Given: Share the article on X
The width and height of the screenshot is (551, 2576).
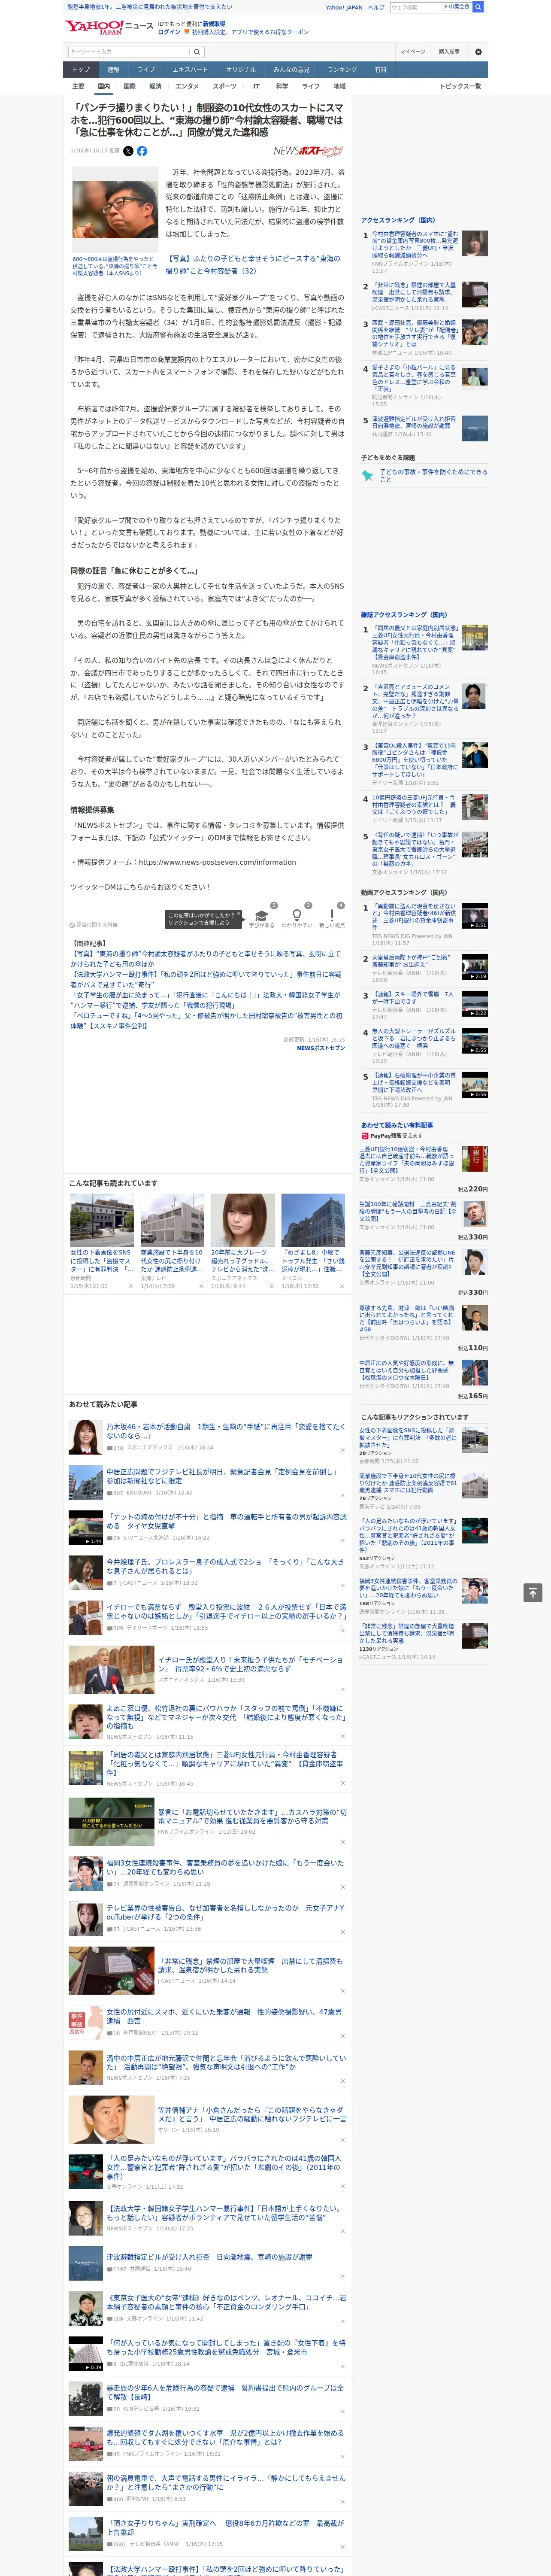Looking at the screenshot, I should pyautogui.click(x=128, y=151).
